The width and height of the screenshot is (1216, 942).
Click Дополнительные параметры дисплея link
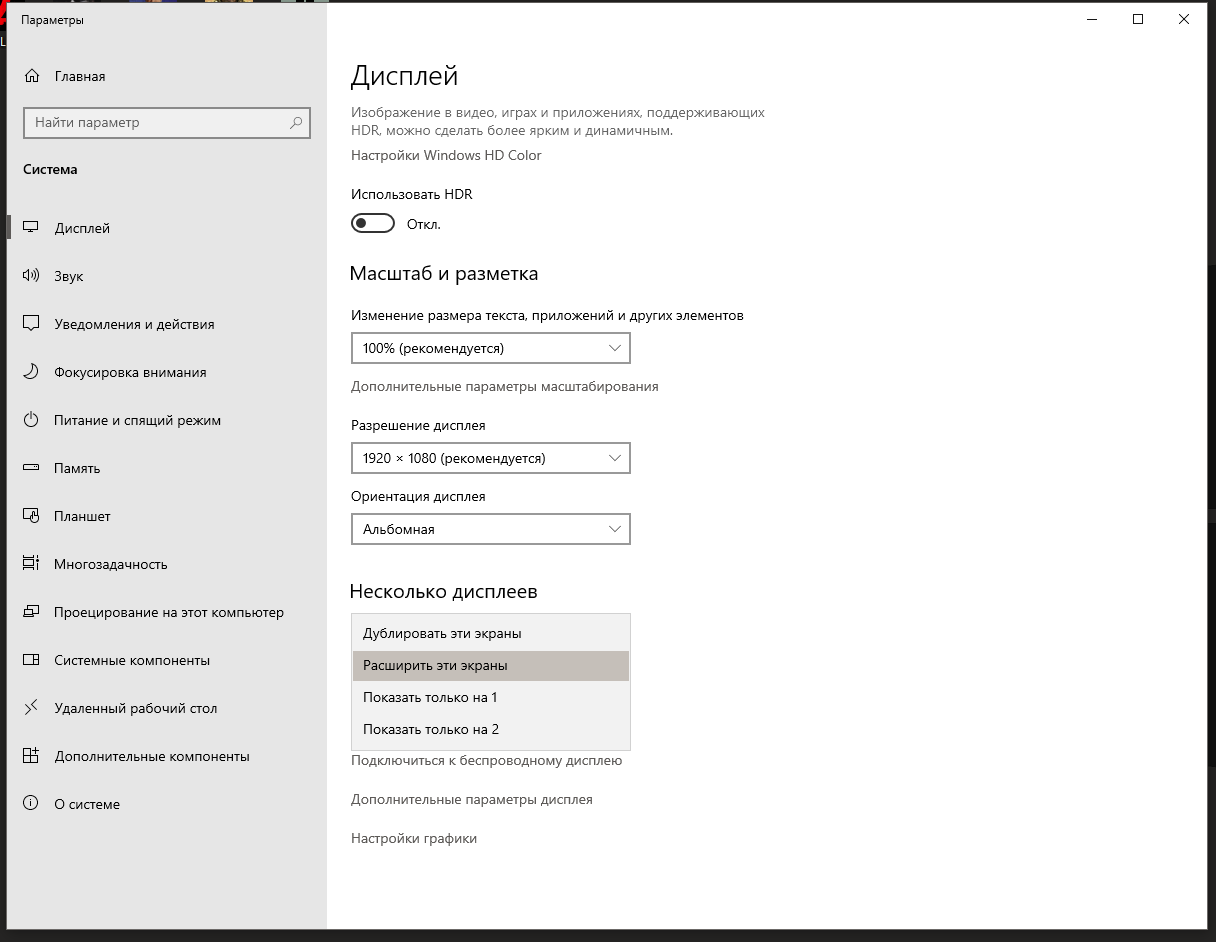point(472,800)
